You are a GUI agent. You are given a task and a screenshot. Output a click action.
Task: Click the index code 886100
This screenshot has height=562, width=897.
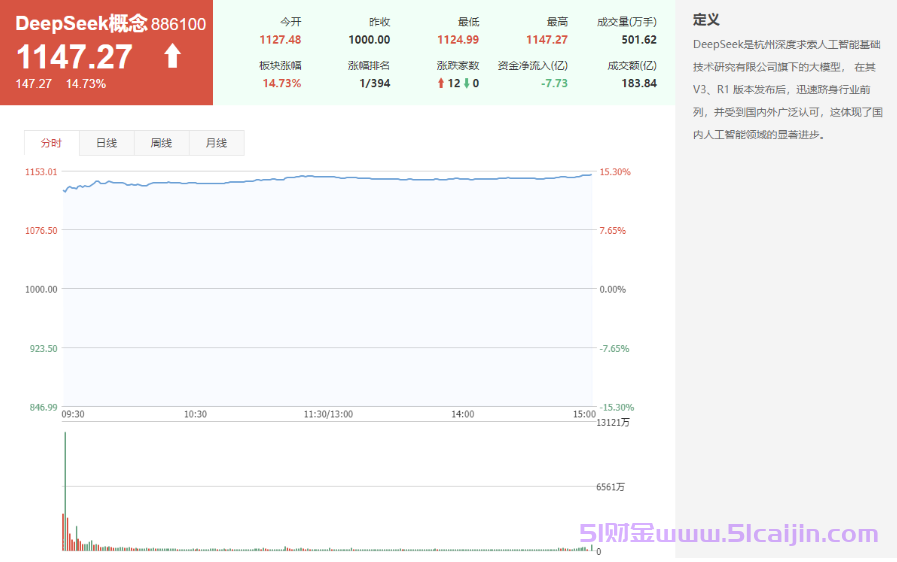pos(178,24)
